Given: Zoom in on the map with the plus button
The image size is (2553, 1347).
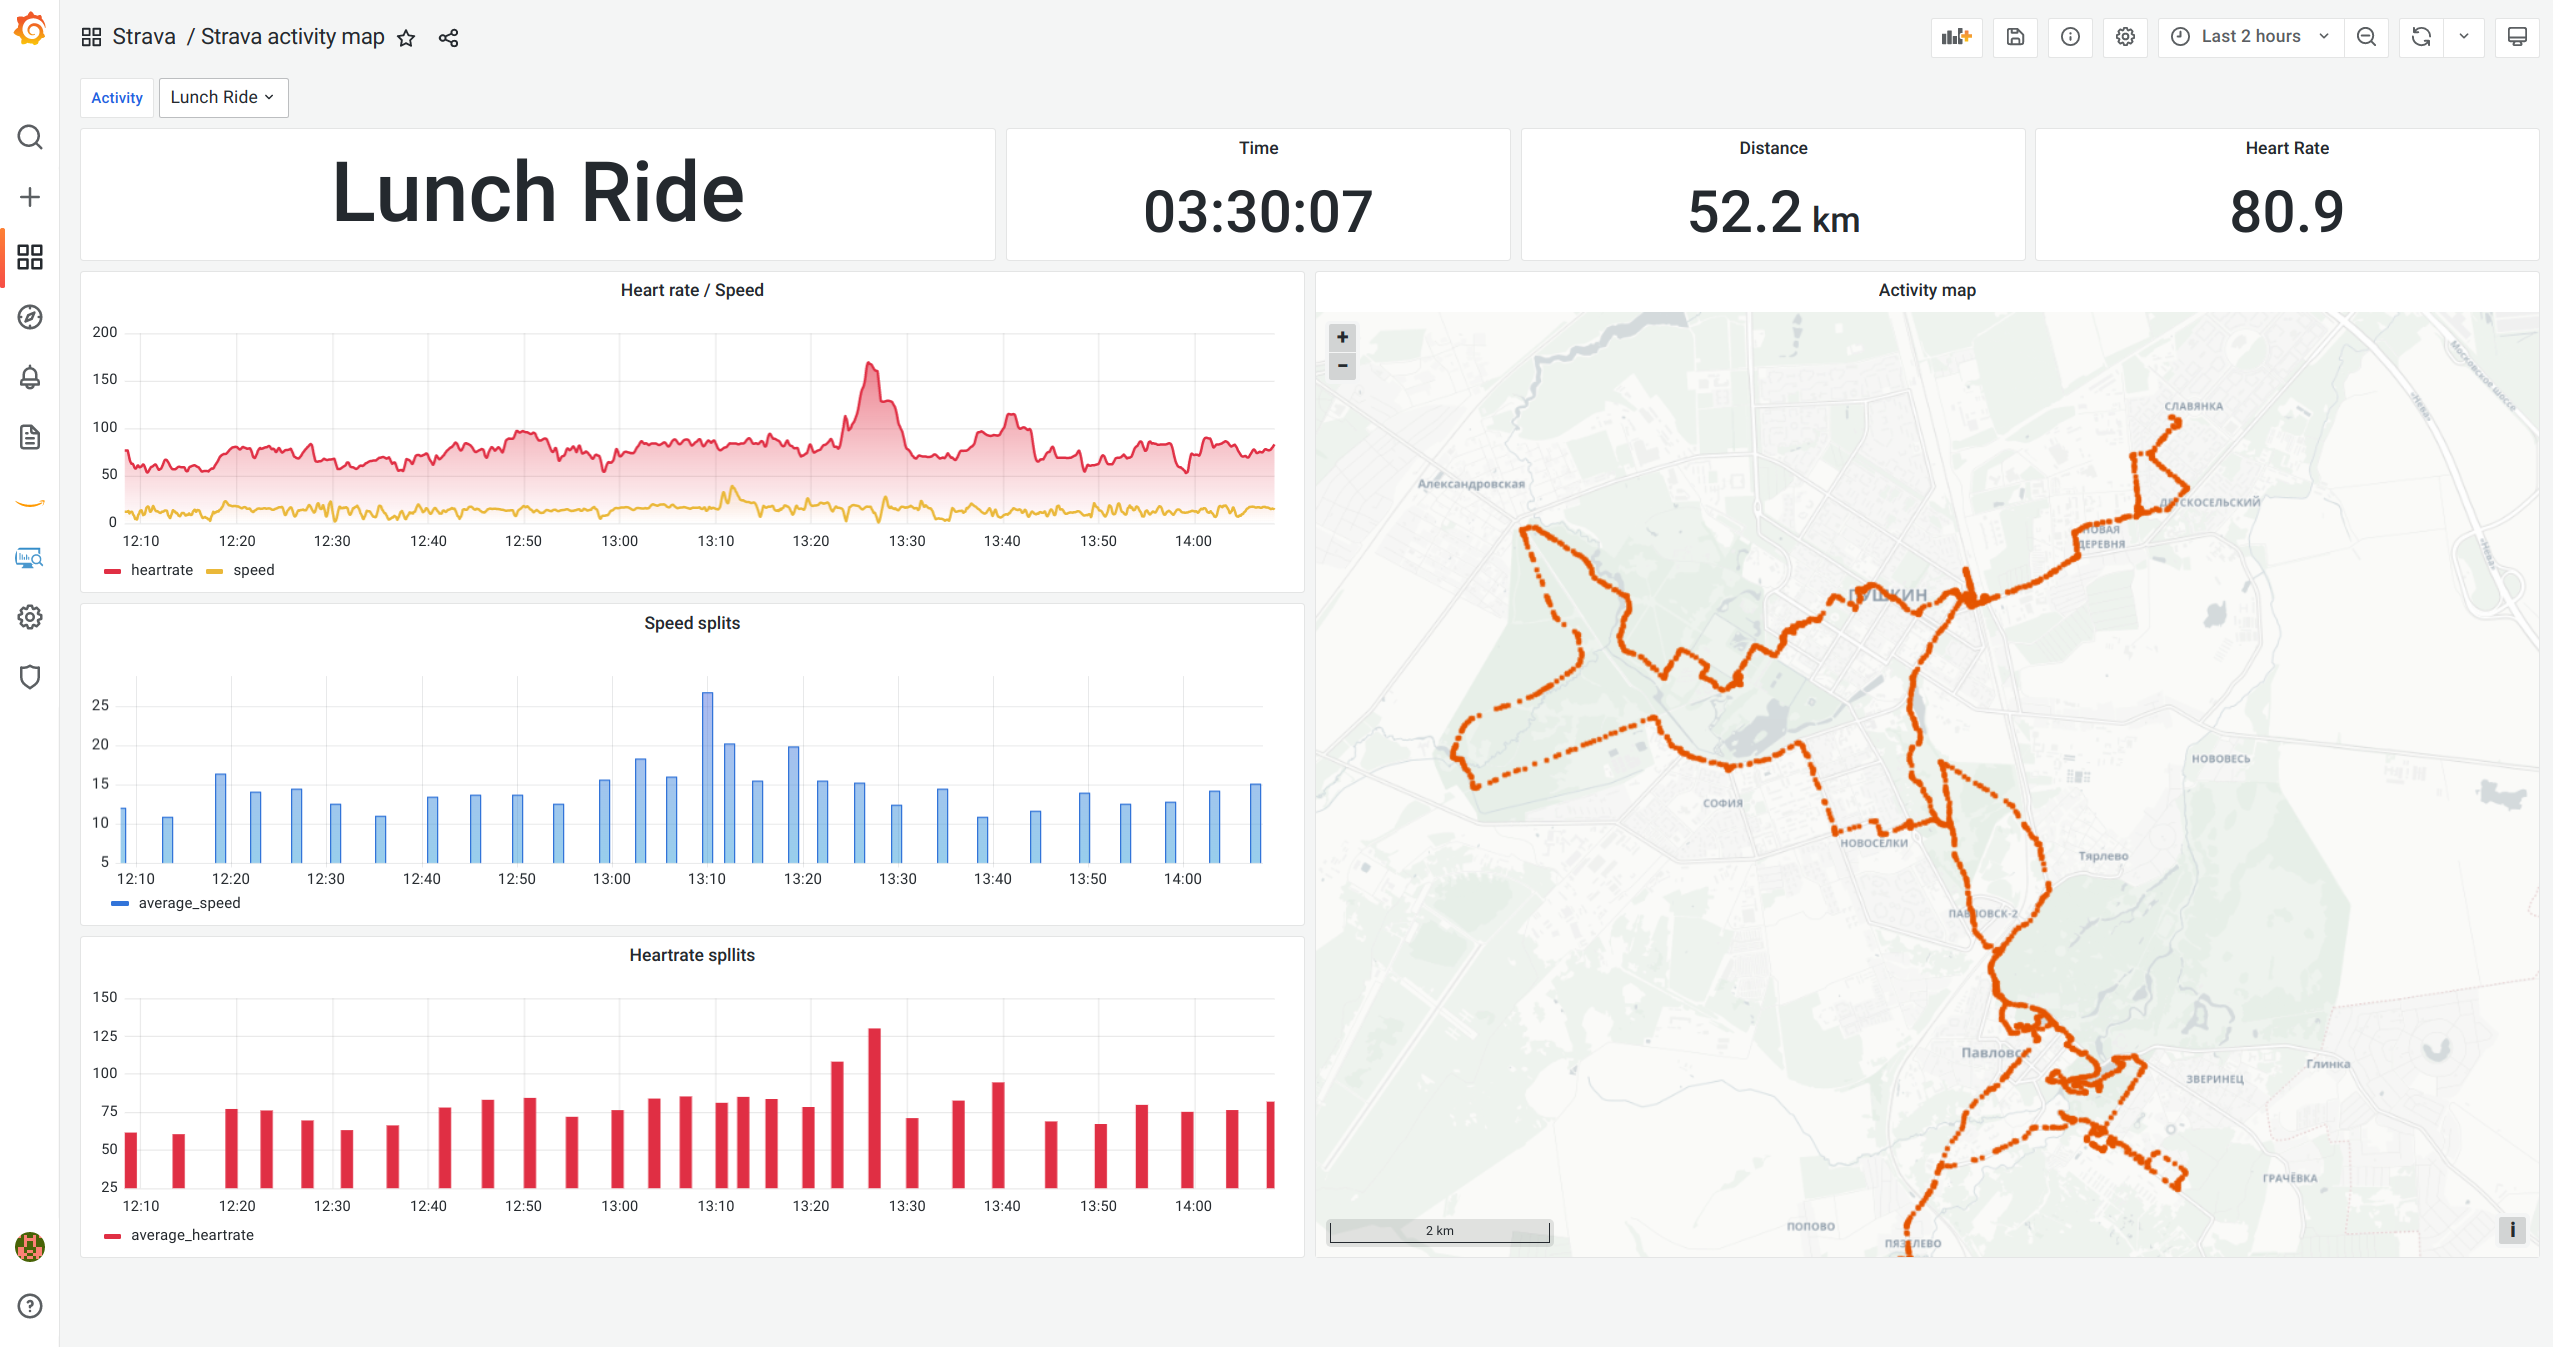Looking at the screenshot, I should (1342, 337).
